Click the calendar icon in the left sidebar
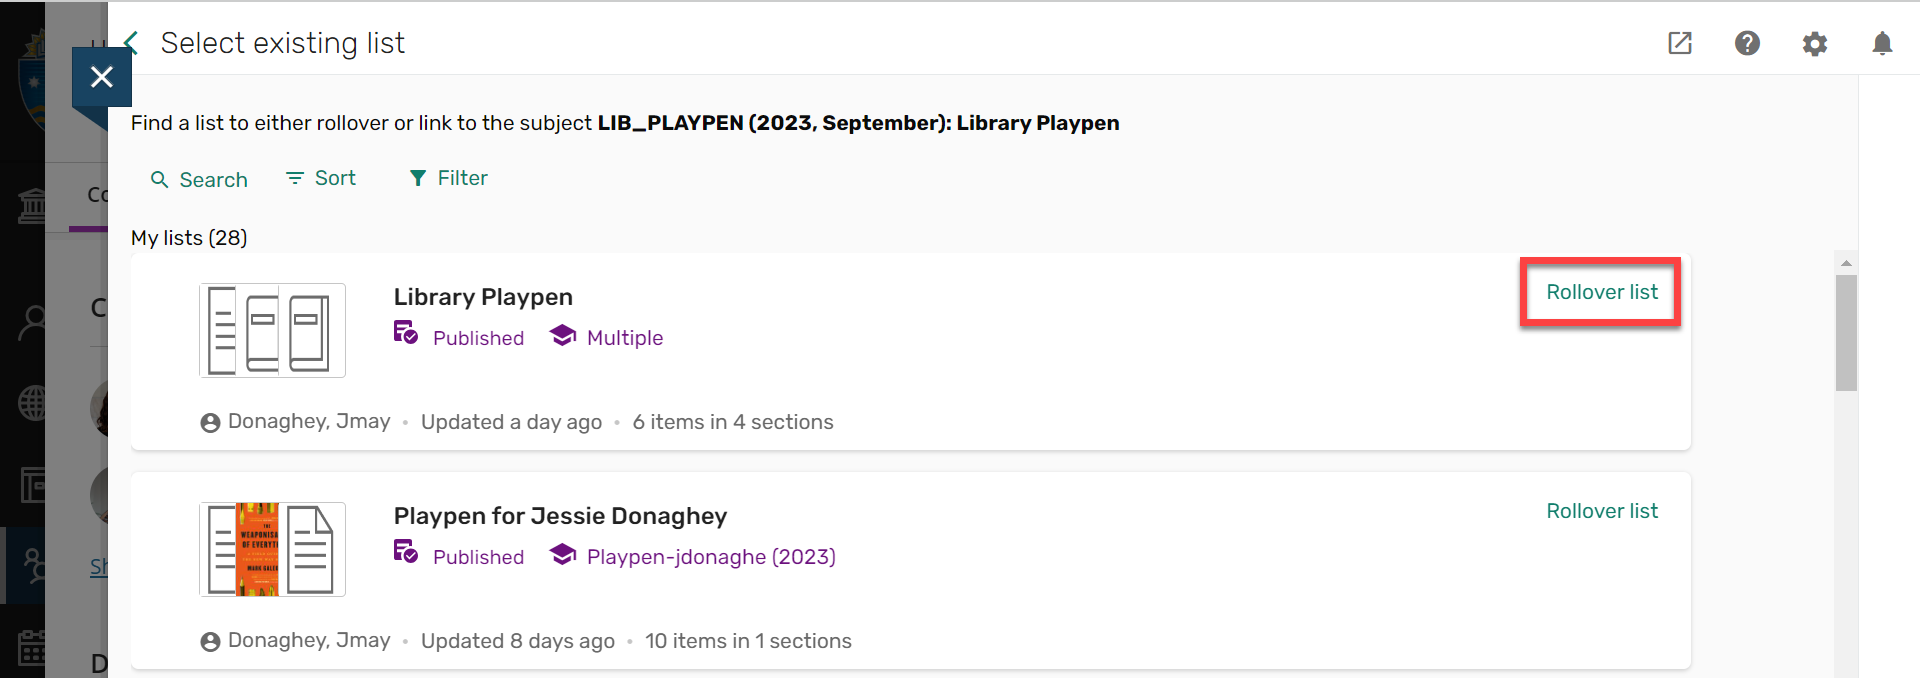The width and height of the screenshot is (1920, 678). pyautogui.click(x=33, y=648)
